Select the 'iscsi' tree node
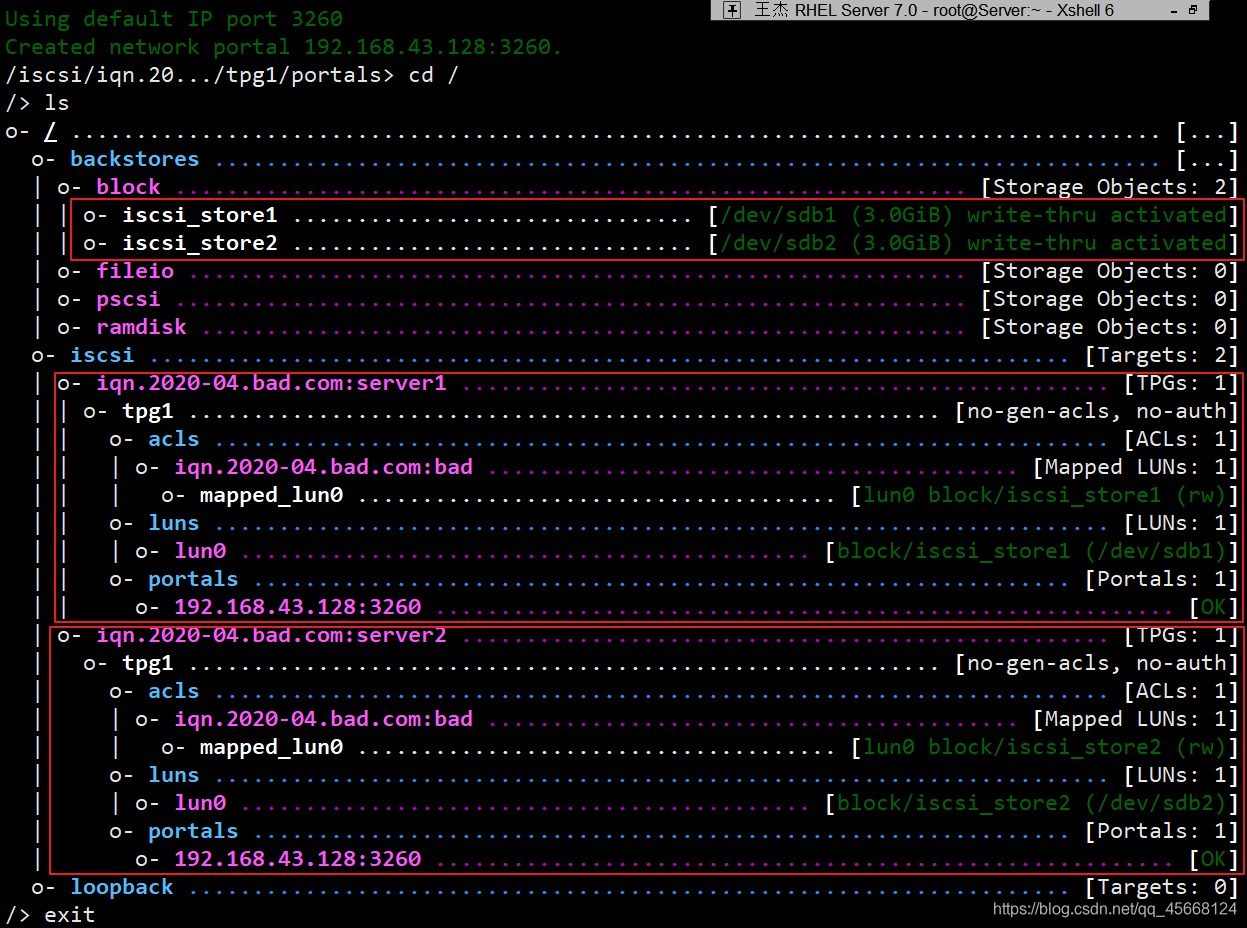The image size is (1247, 928). click(102, 354)
